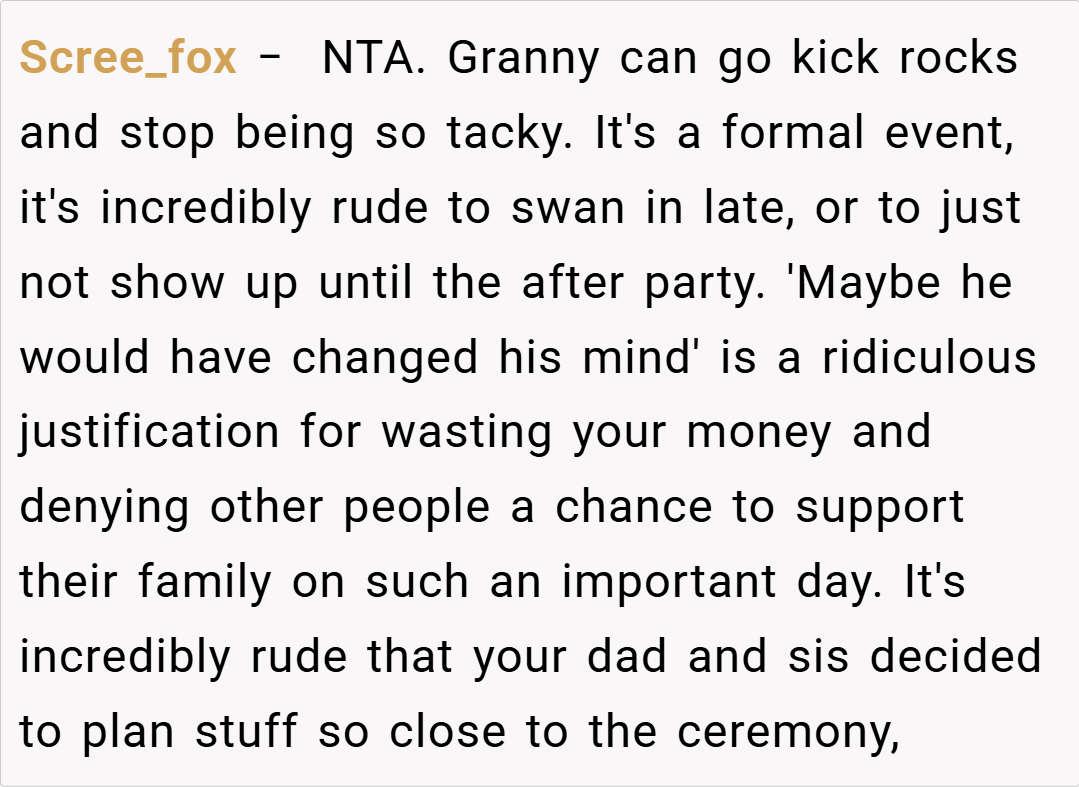Viewport: 1079px width, 787px height.
Task: Click the word "money" in the comment
Action: coord(759,432)
